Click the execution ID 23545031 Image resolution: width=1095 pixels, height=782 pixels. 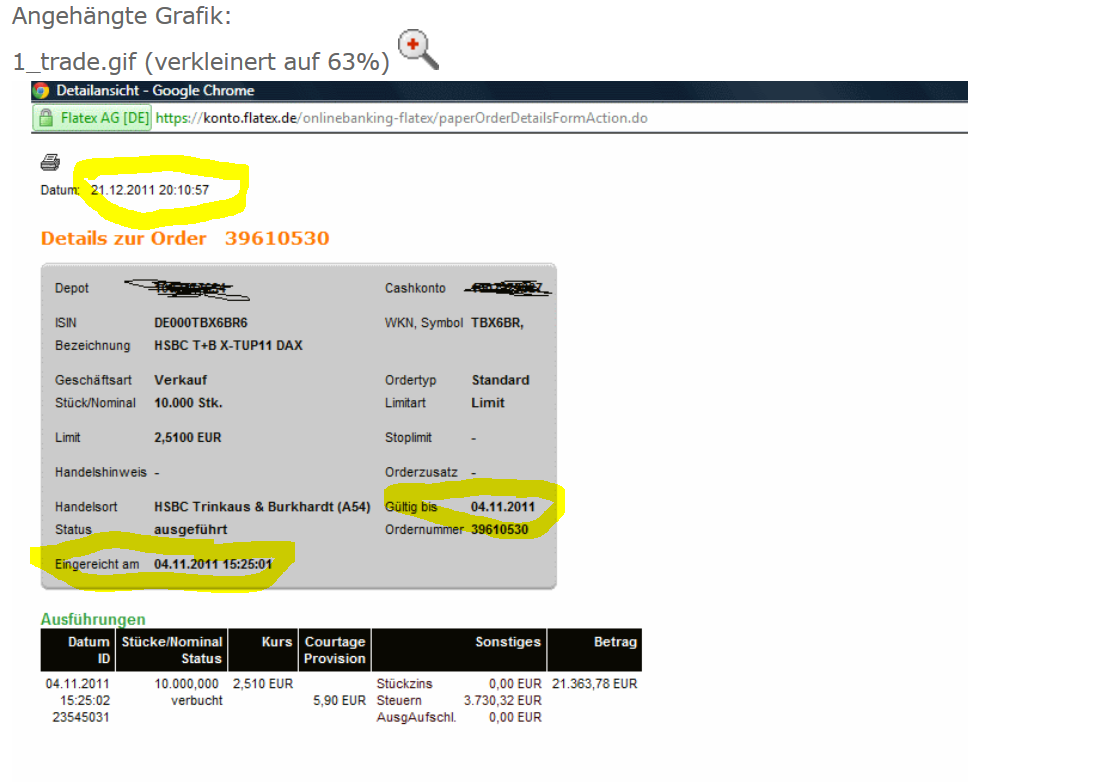pos(81,717)
